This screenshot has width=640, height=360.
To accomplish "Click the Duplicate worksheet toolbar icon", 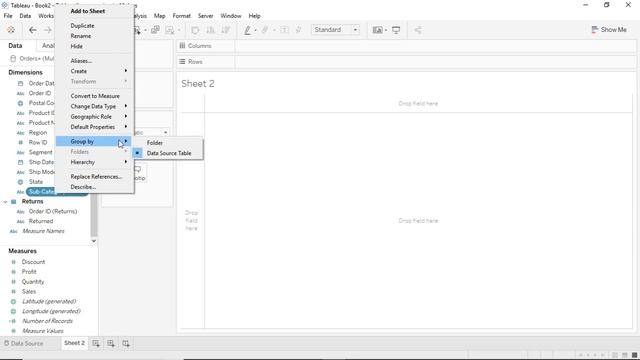I will tap(155, 30).
